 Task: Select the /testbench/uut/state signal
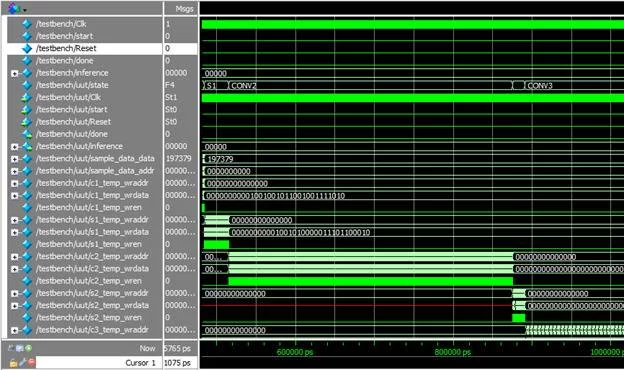click(72, 85)
